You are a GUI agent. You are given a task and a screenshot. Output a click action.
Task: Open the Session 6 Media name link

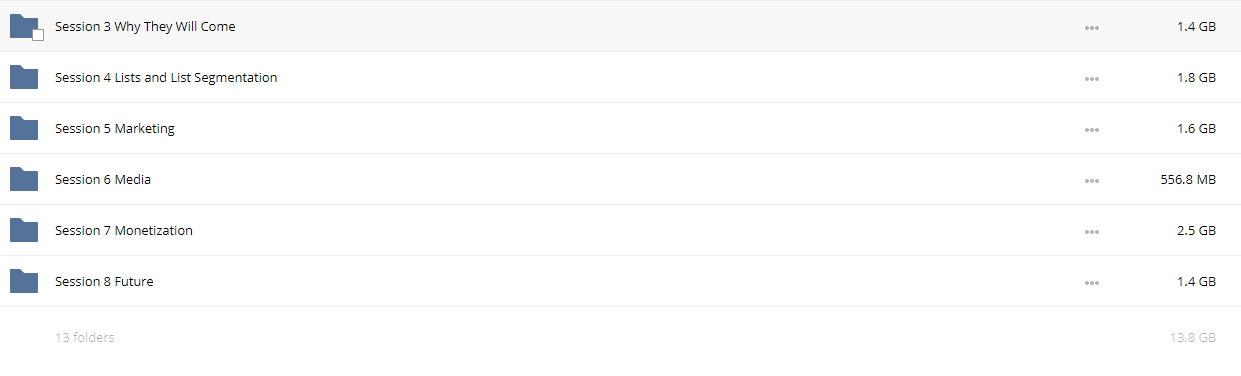point(103,180)
